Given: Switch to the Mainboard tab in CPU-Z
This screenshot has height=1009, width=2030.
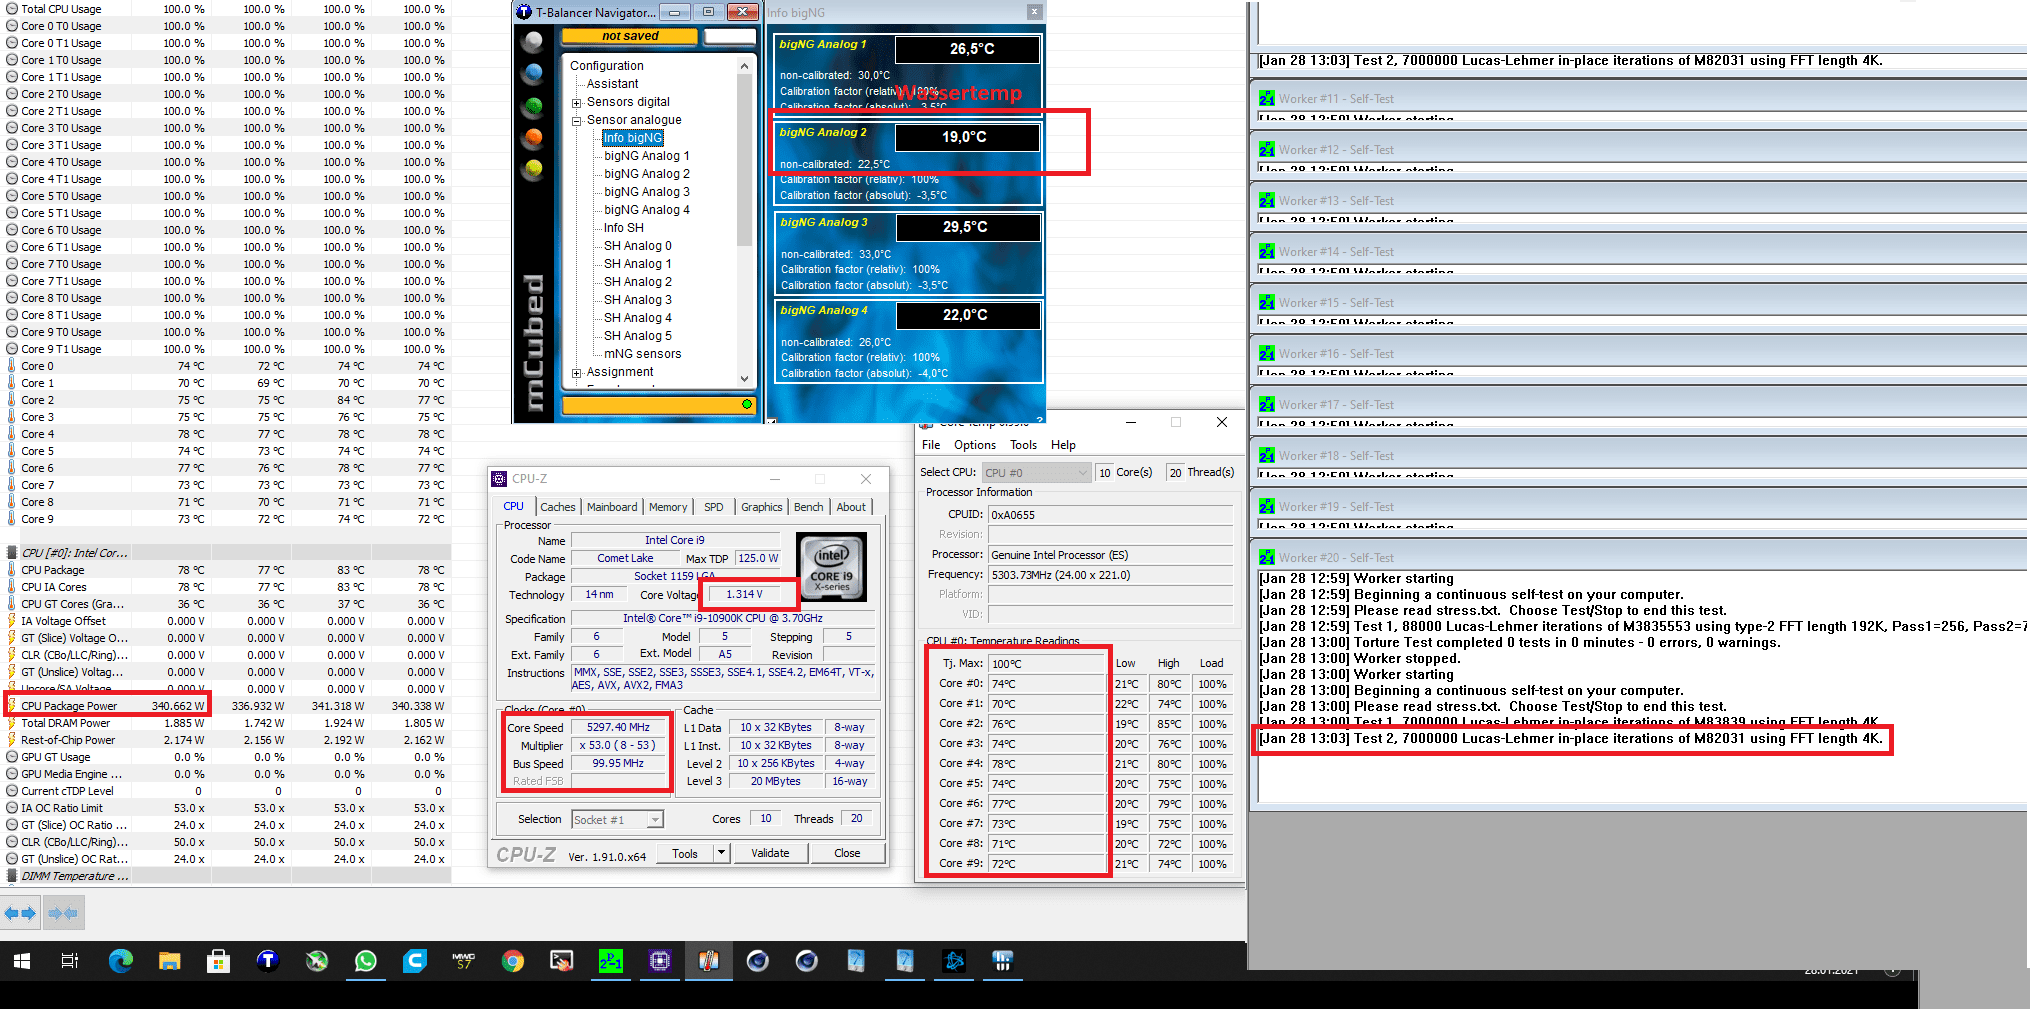Looking at the screenshot, I should [612, 507].
